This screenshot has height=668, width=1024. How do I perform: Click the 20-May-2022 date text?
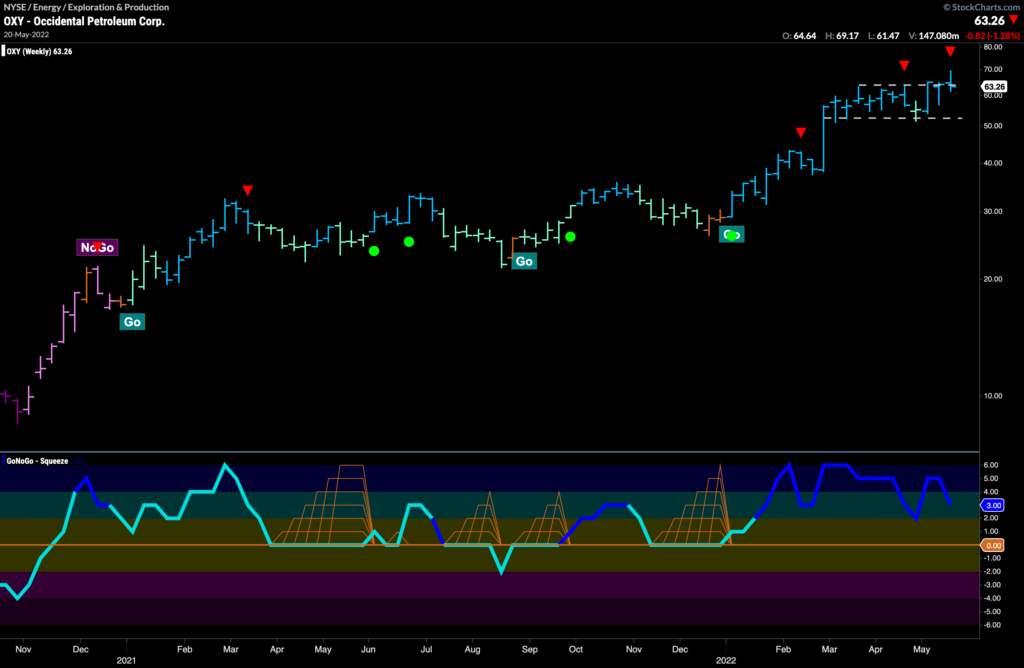point(26,35)
